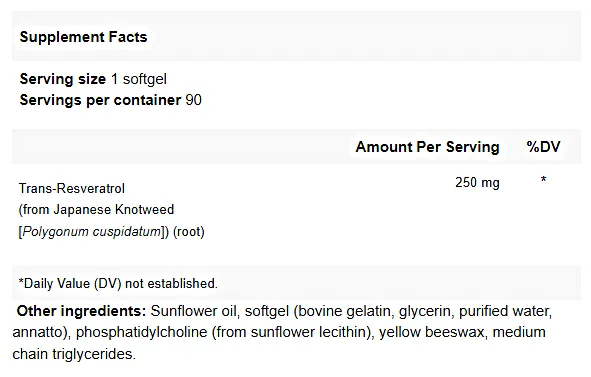This screenshot has width=591, height=377.
Task: Click the (root) text
Action: 189,231
